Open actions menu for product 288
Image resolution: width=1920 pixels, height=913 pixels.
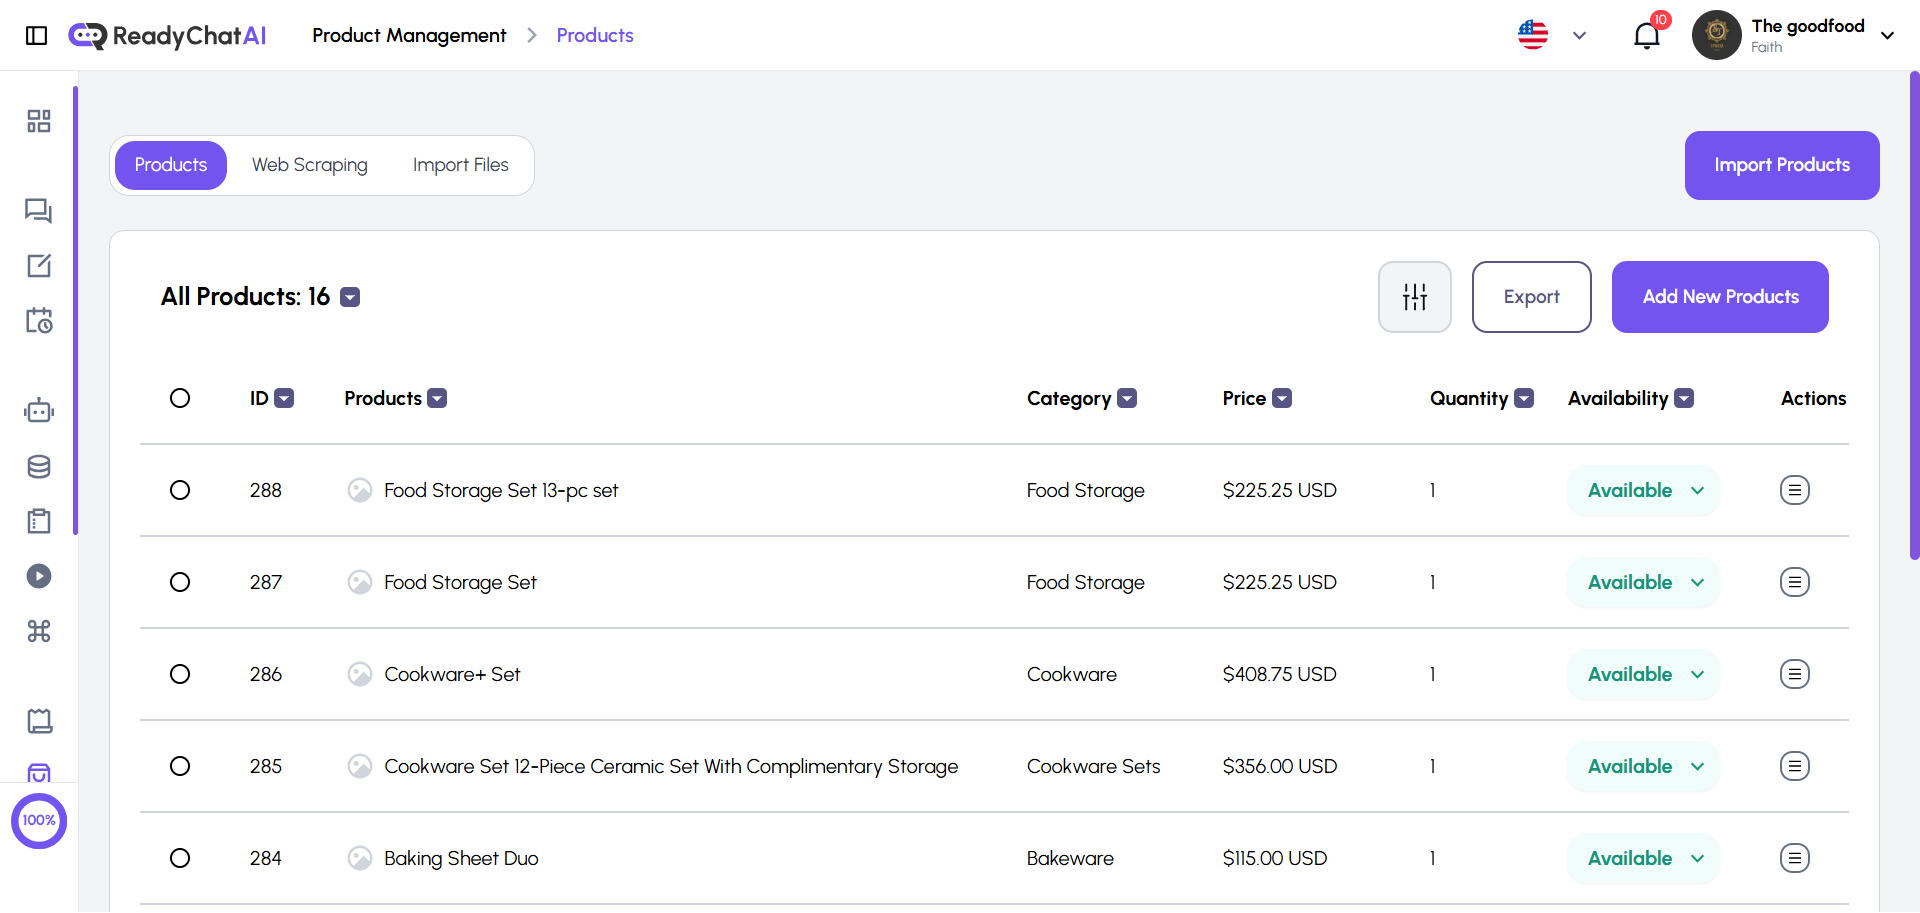tap(1794, 490)
